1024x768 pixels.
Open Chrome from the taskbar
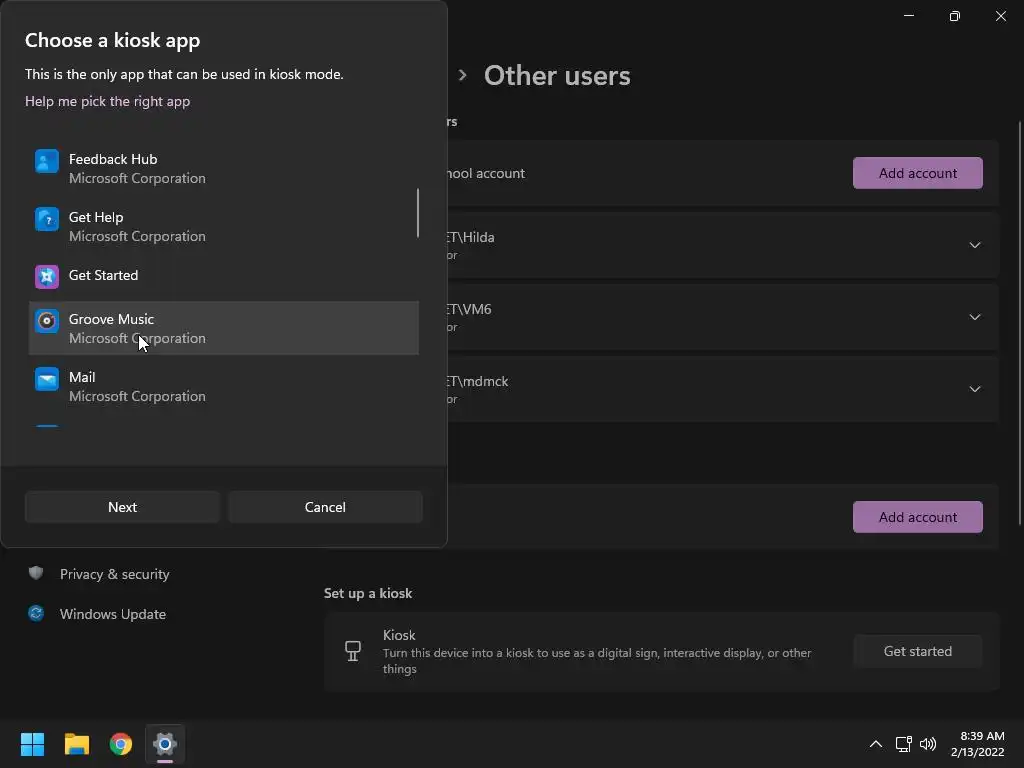click(x=121, y=744)
